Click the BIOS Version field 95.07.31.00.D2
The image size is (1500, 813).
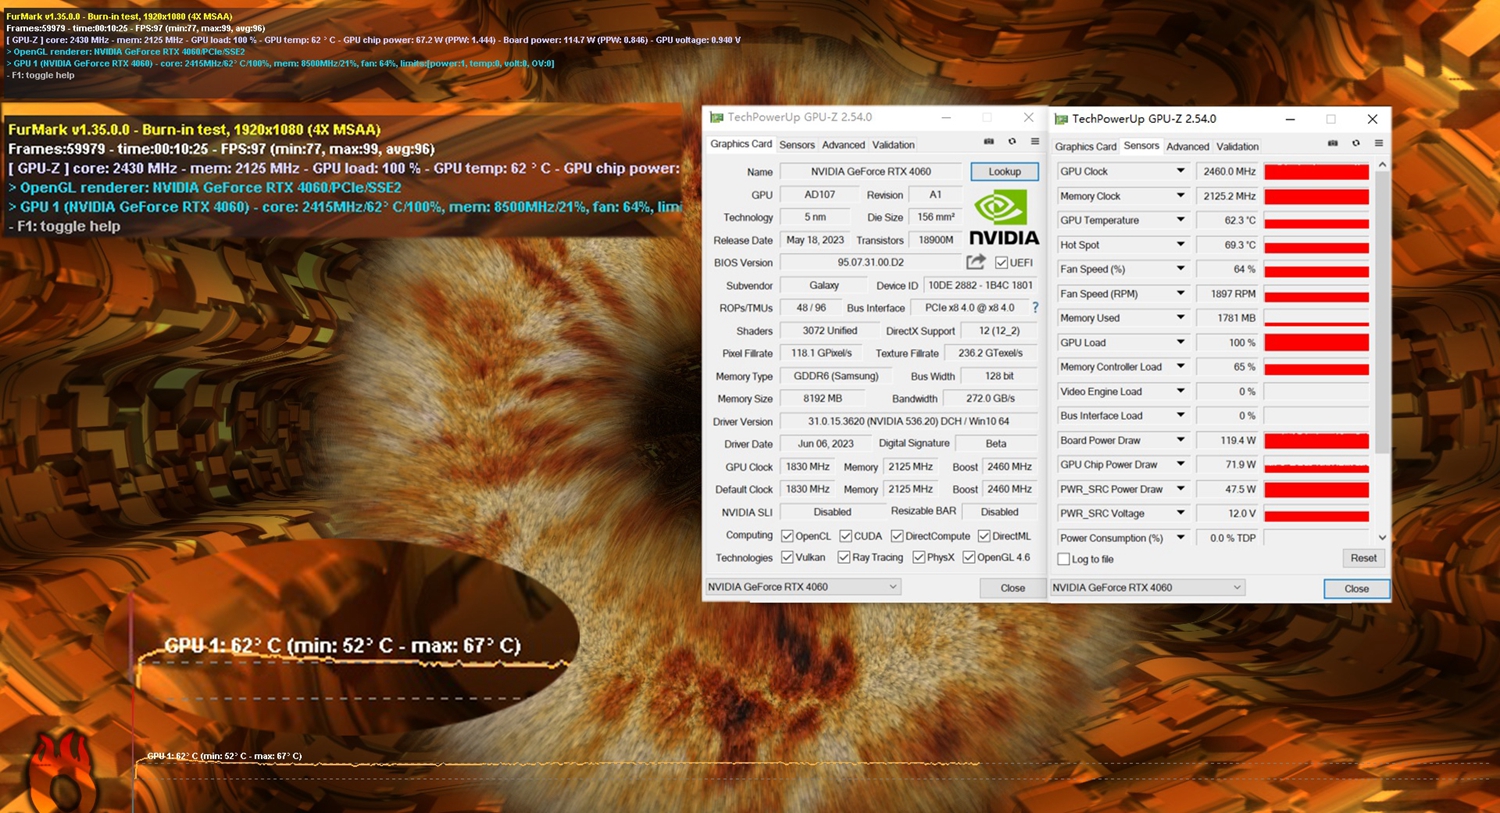point(870,263)
